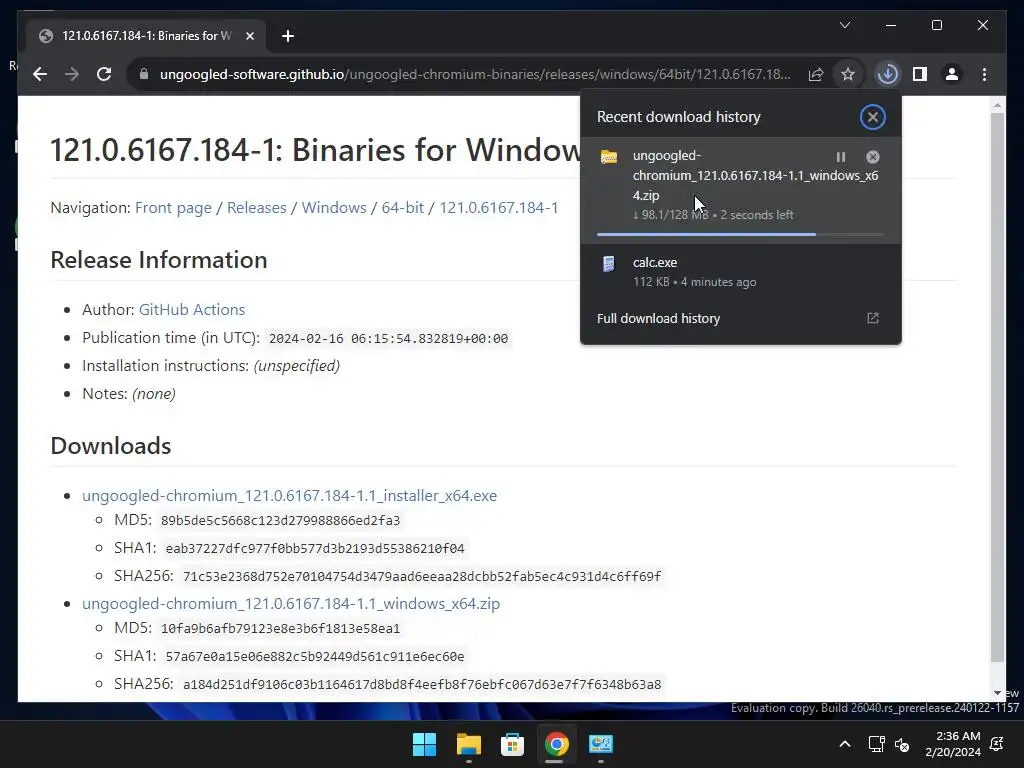1024x768 pixels.
Task: Click the installer MD5 hash value
Action: click(280, 520)
